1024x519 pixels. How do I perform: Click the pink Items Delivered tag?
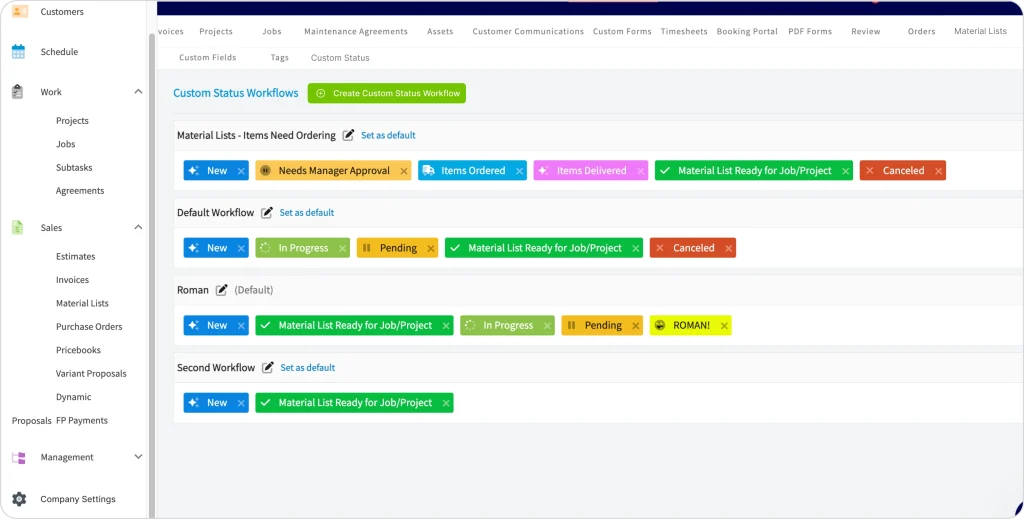tap(591, 171)
